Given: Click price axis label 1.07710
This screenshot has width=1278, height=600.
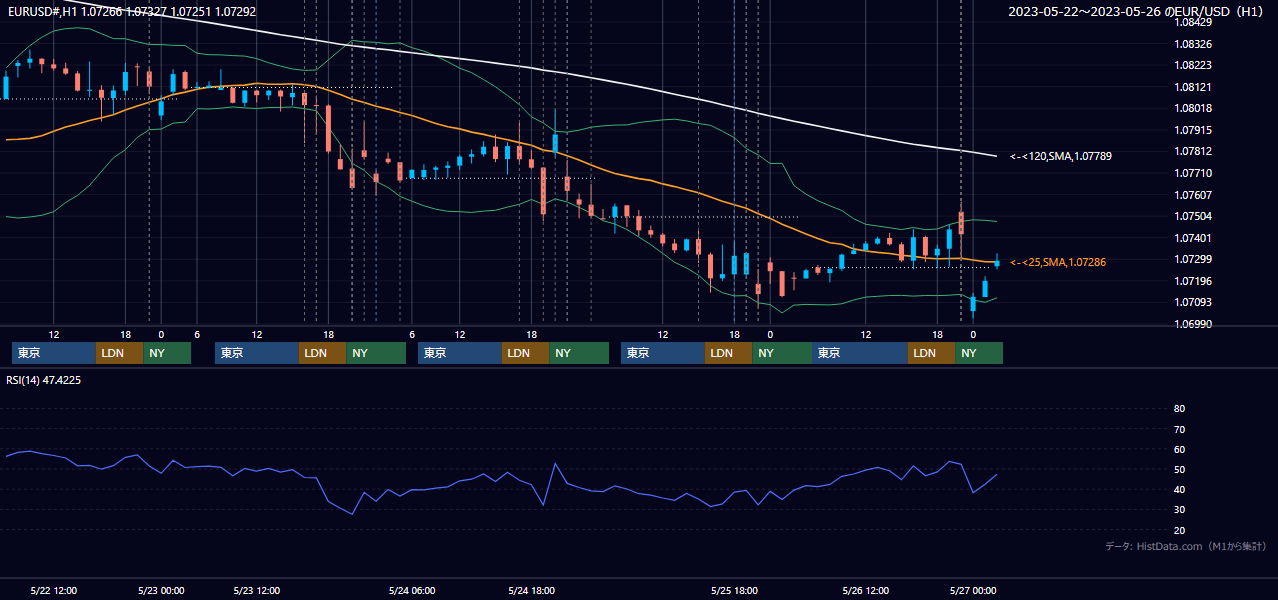Looking at the screenshot, I should coord(1192,173).
